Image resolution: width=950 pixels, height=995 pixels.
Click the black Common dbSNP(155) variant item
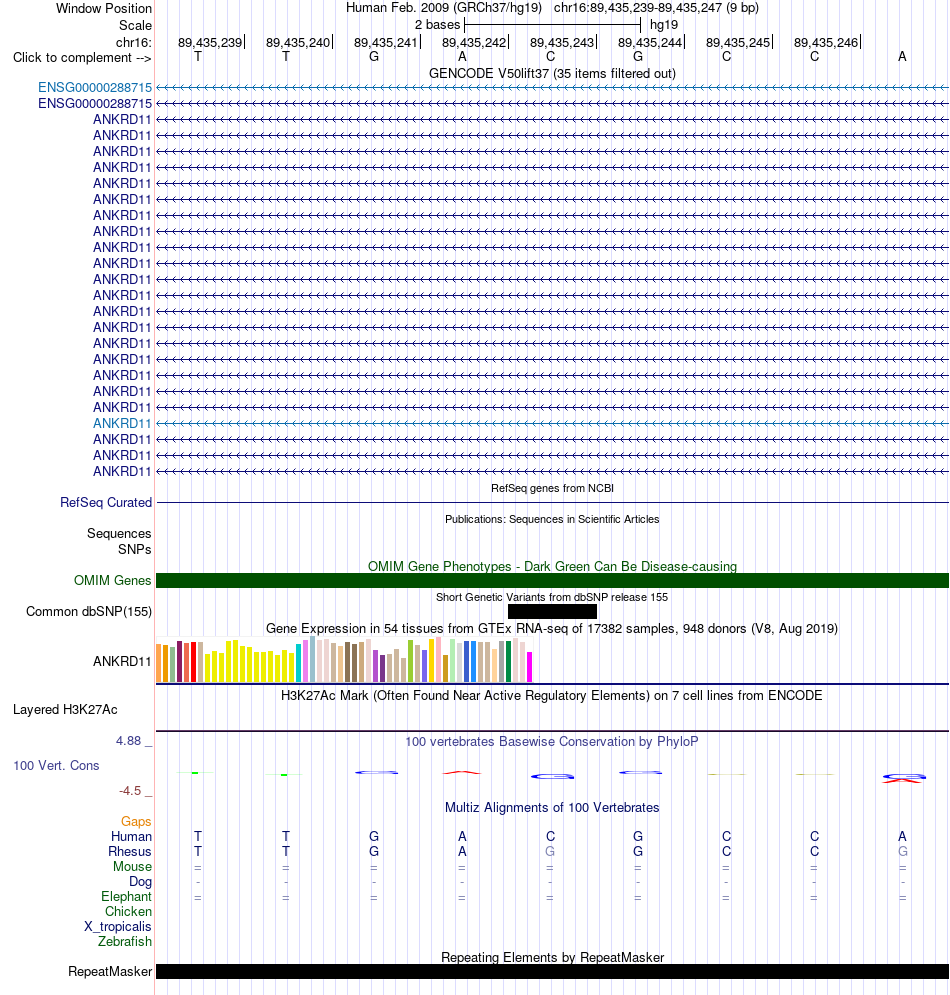[552, 611]
